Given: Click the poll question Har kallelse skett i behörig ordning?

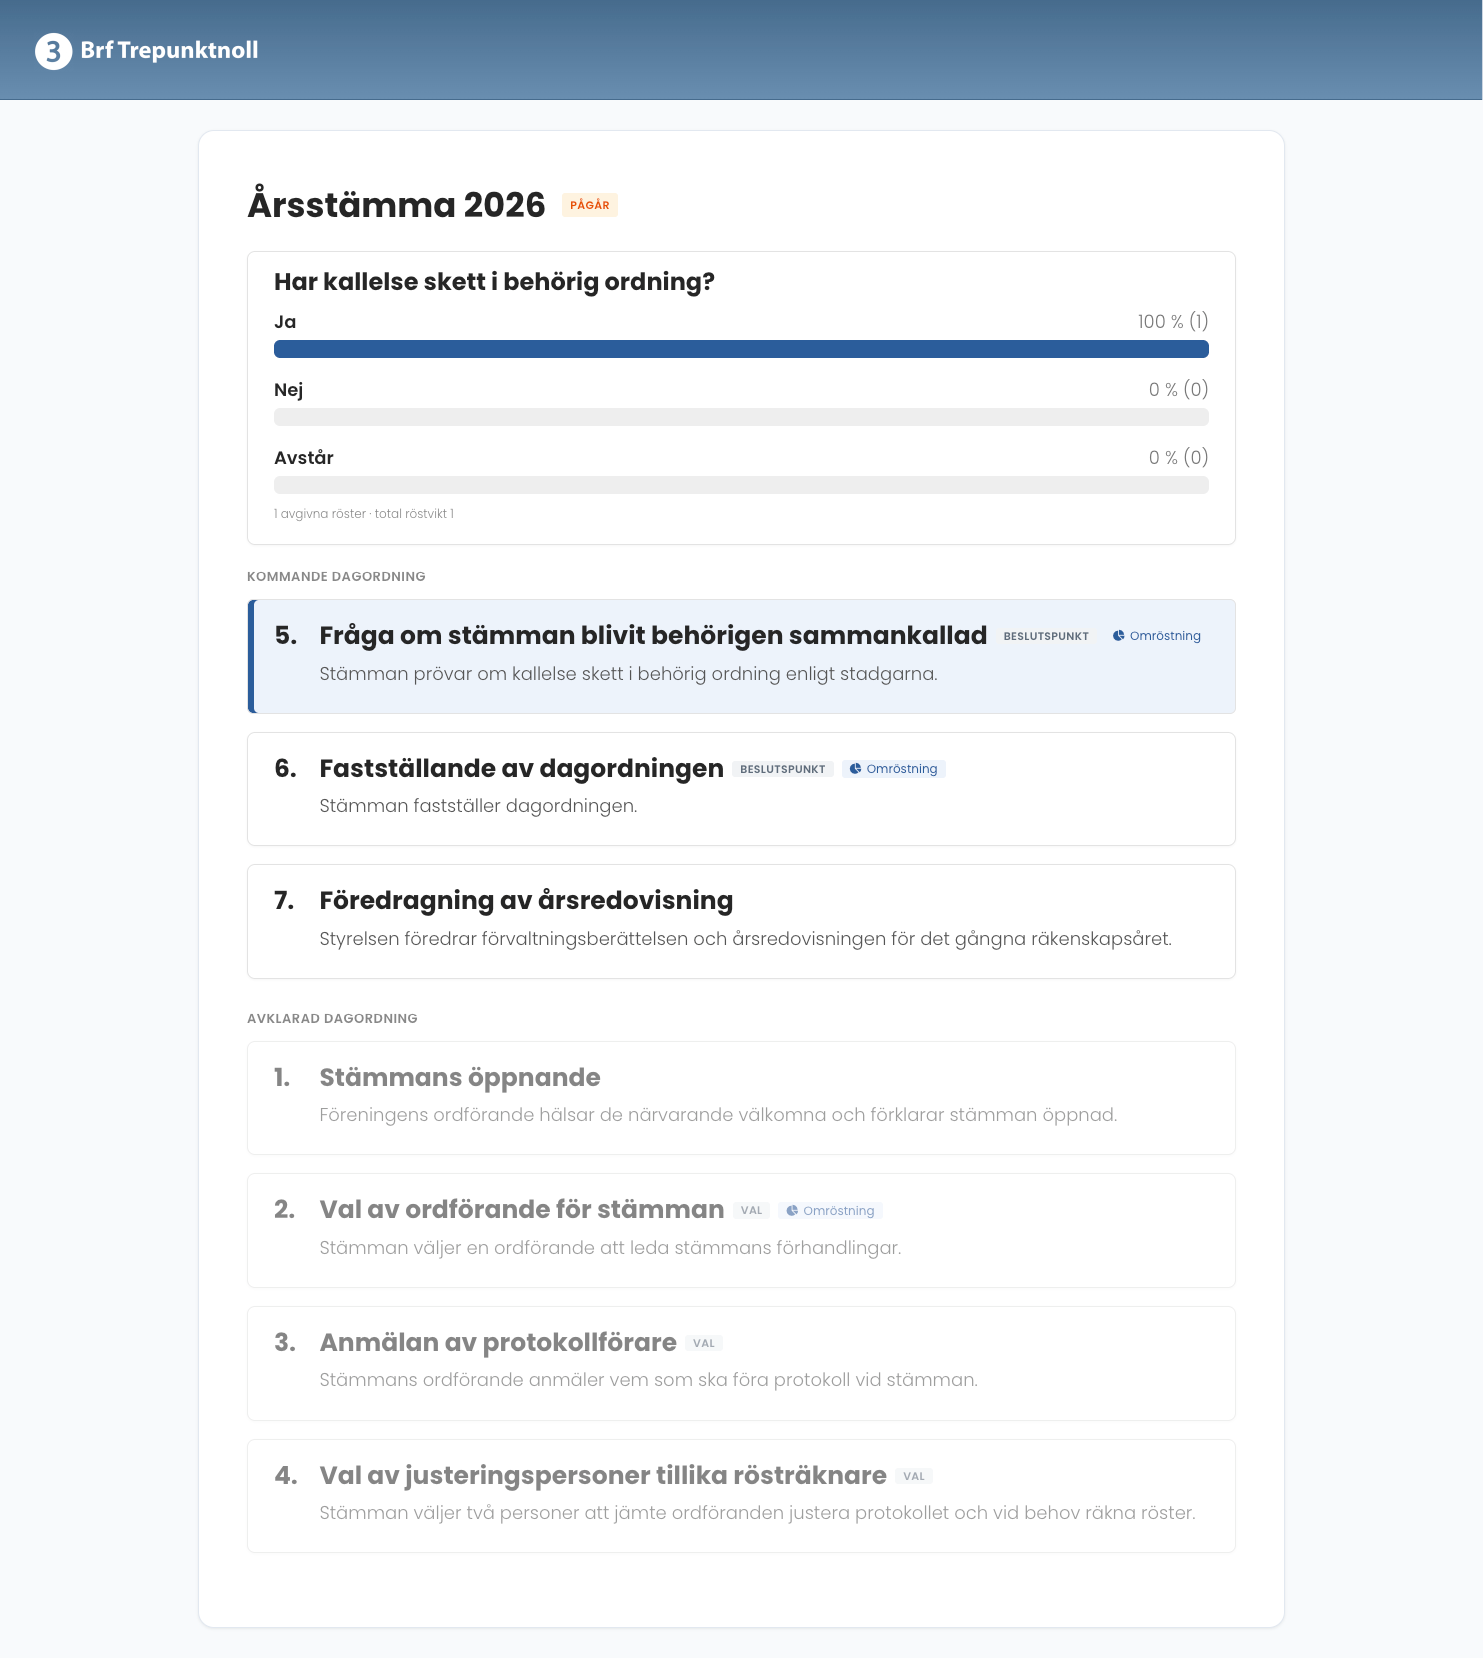Looking at the screenshot, I should click(x=494, y=282).
